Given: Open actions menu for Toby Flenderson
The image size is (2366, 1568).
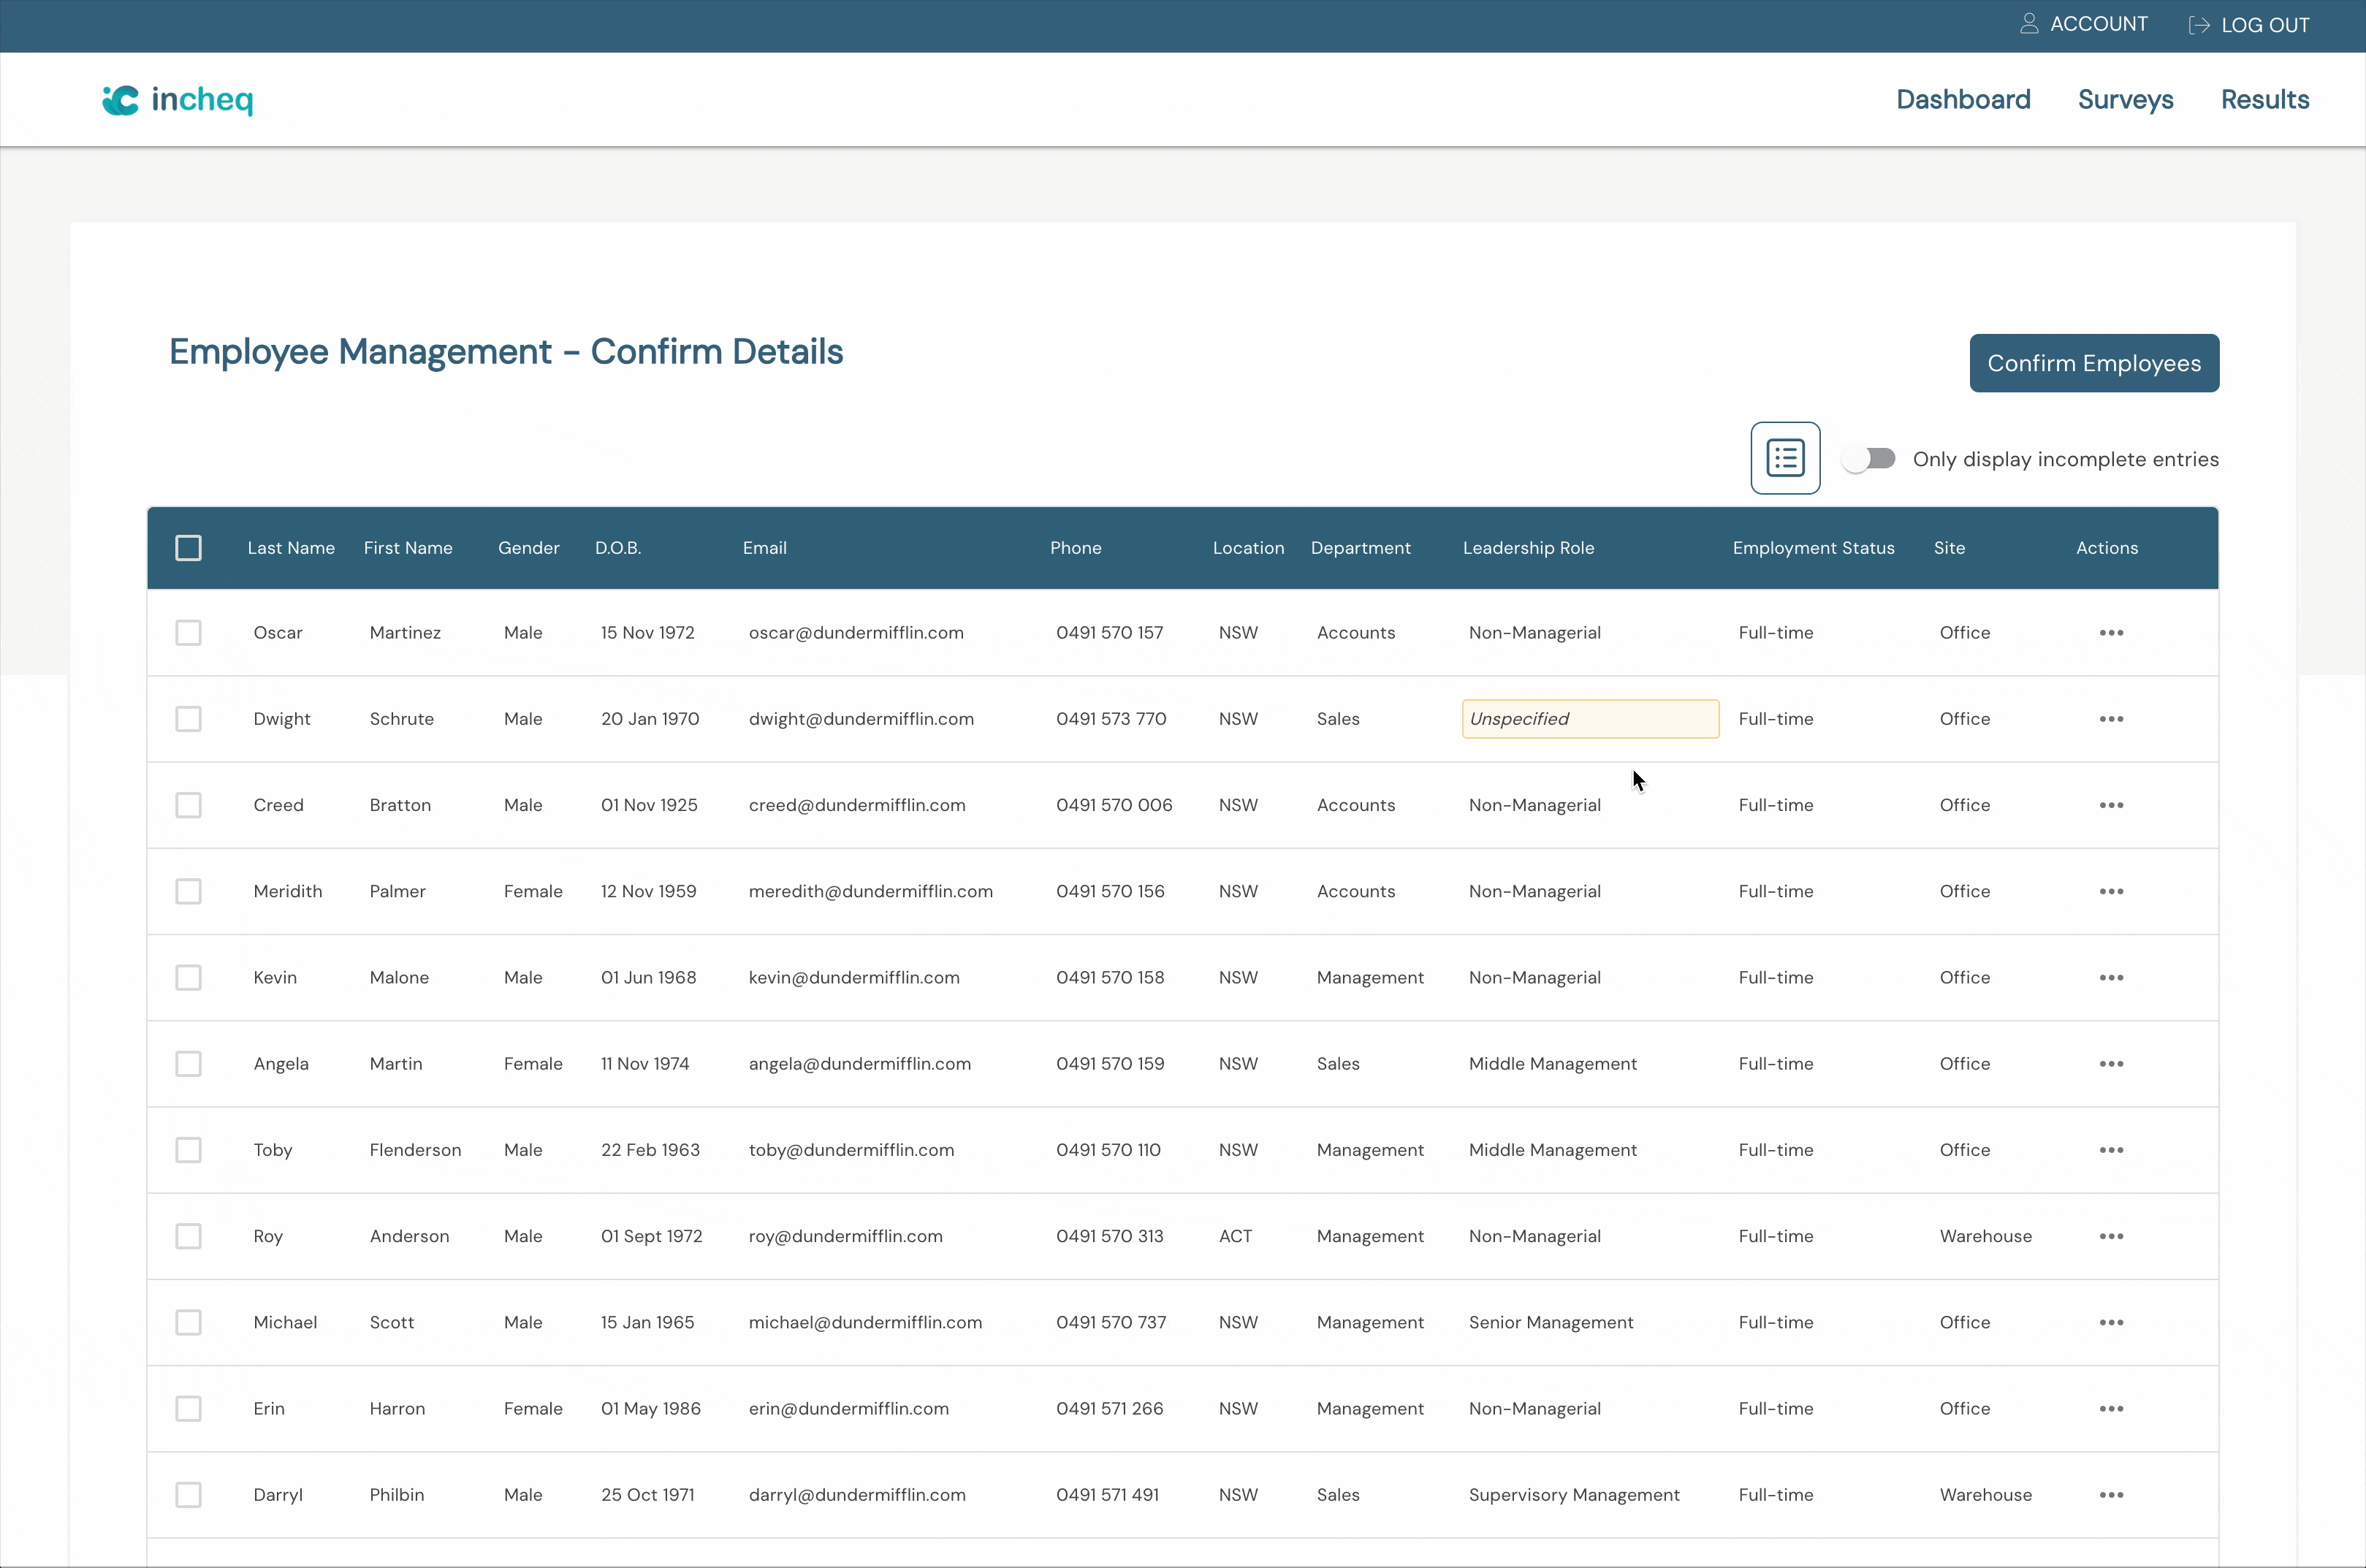Looking at the screenshot, I should point(2111,1150).
